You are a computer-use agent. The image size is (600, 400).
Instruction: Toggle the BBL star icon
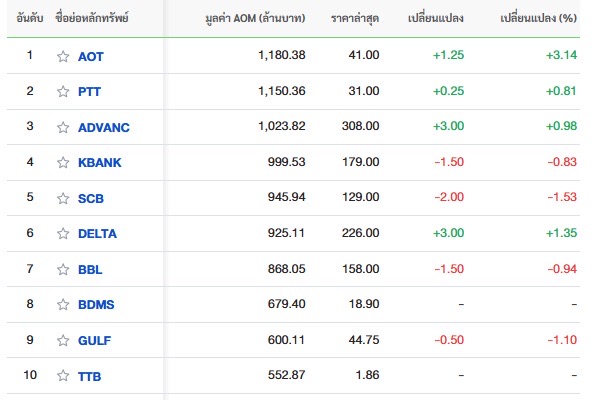(63, 269)
